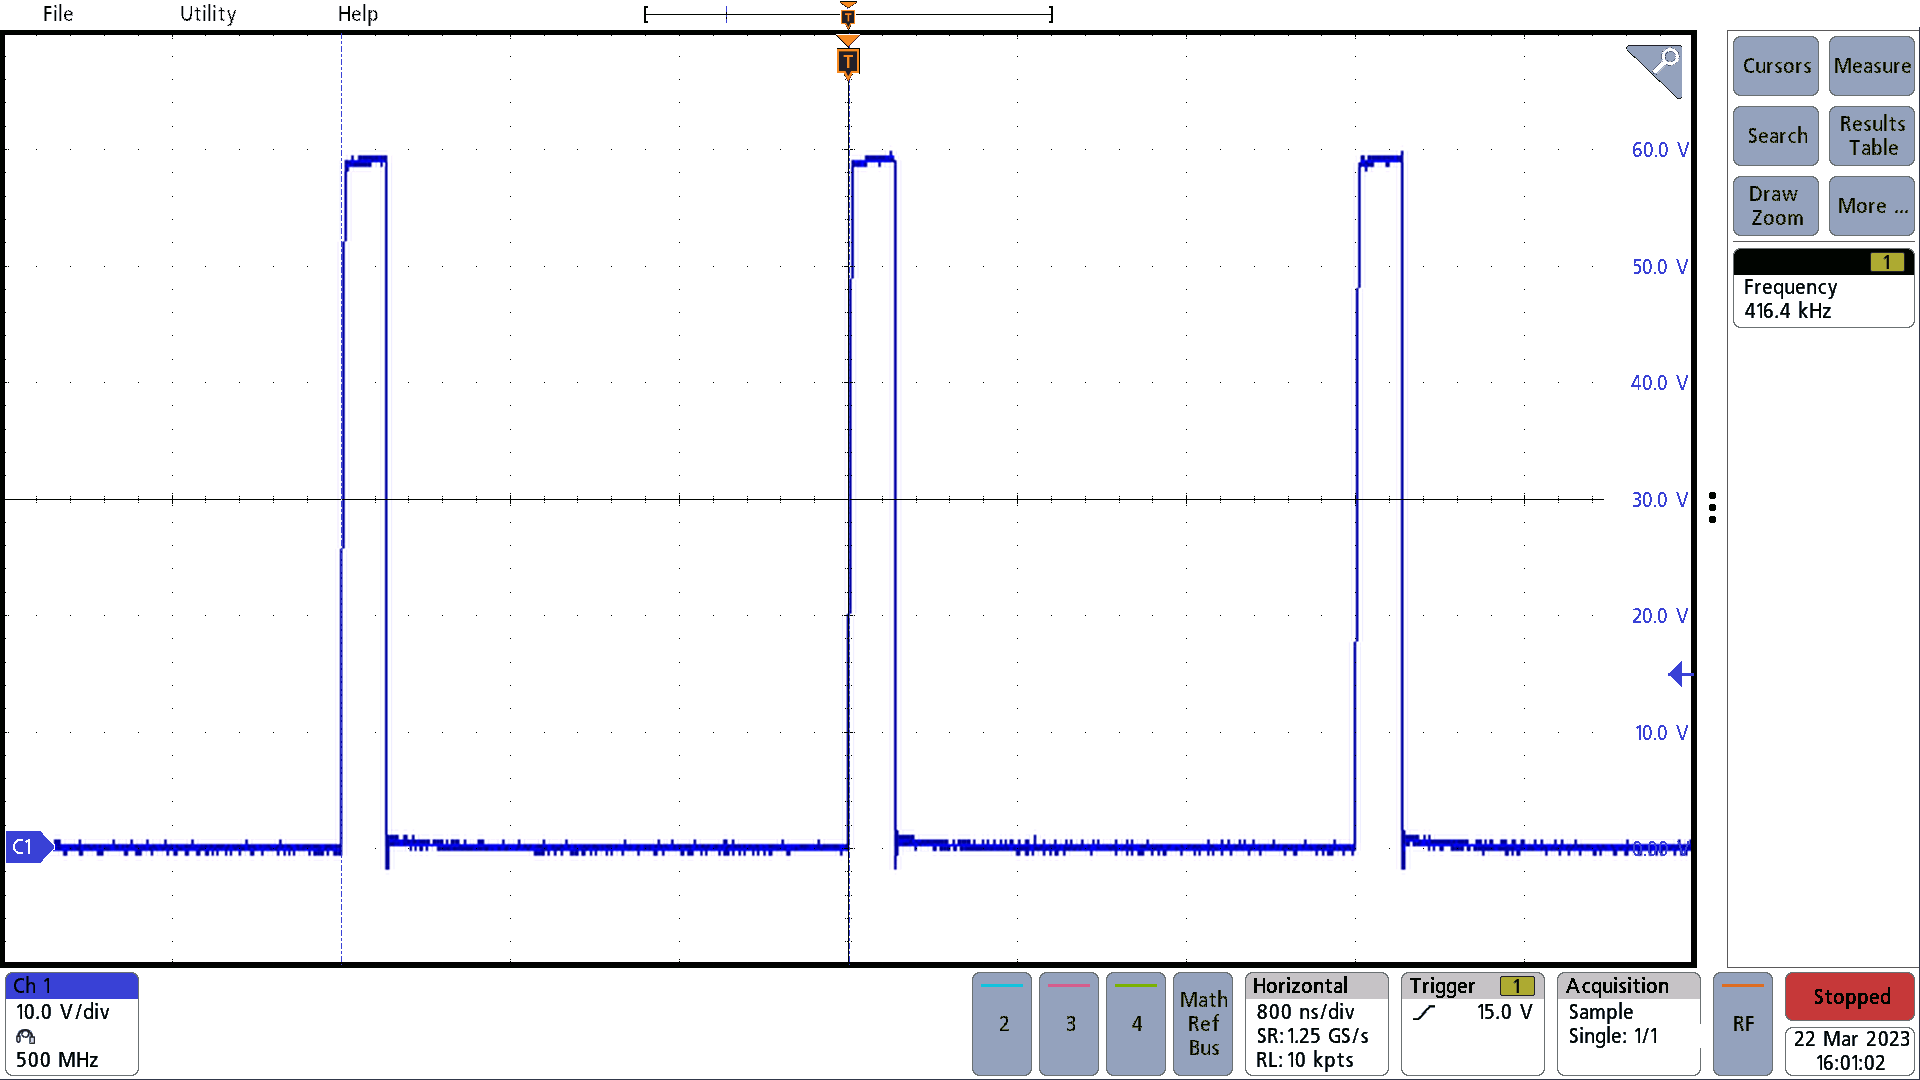Click the SR: 1.25 GS/s sample rate text

click(1312, 1036)
